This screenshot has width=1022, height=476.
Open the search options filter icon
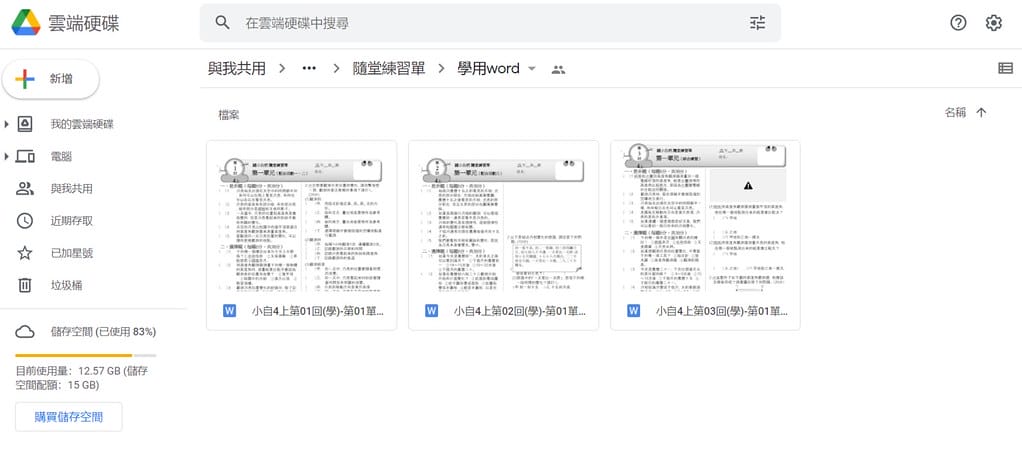[757, 23]
